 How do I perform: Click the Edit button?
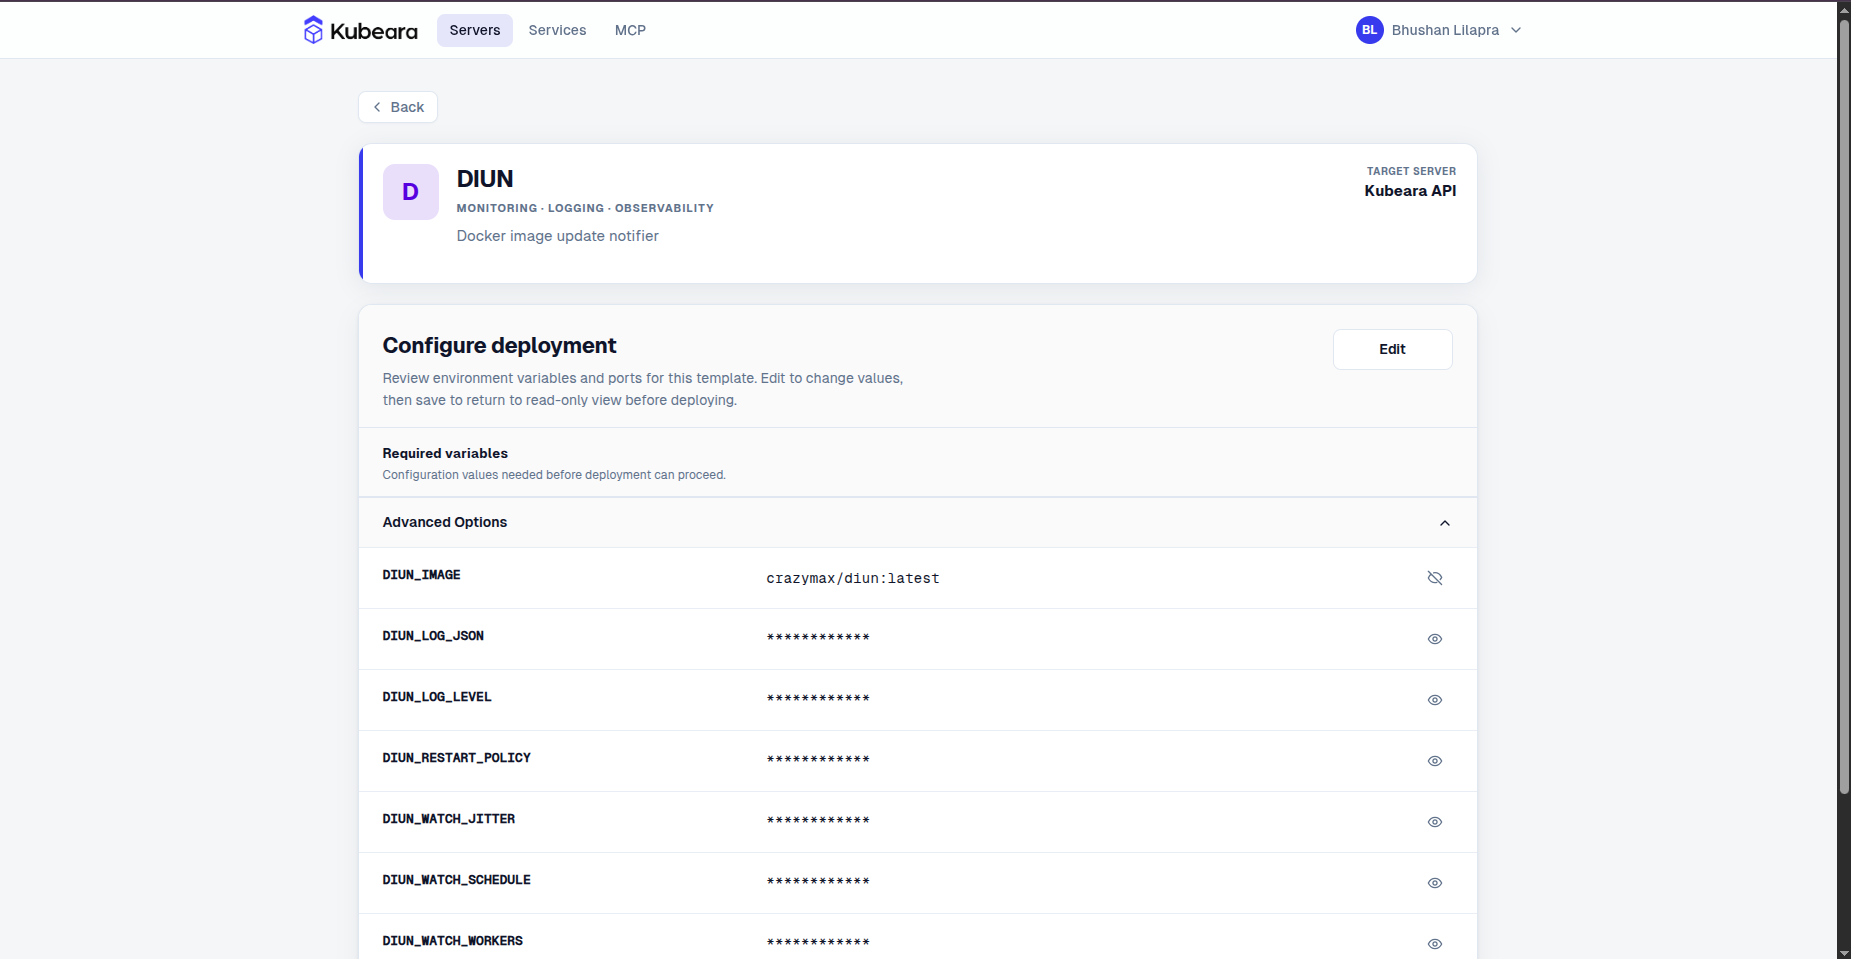coord(1392,349)
